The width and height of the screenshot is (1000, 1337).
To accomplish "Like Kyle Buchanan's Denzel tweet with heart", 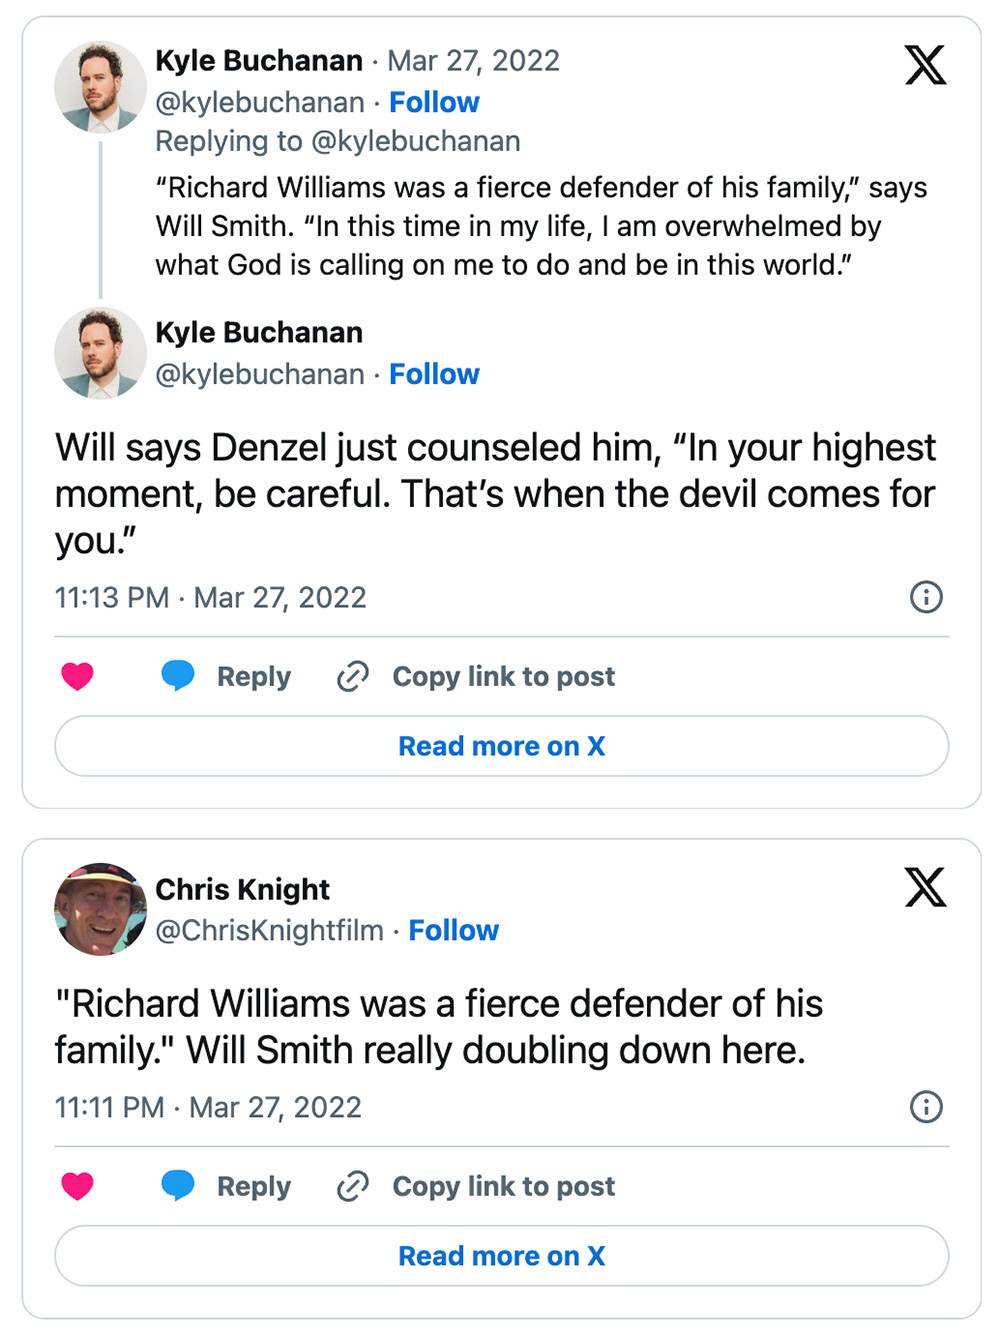I will click(x=77, y=677).
